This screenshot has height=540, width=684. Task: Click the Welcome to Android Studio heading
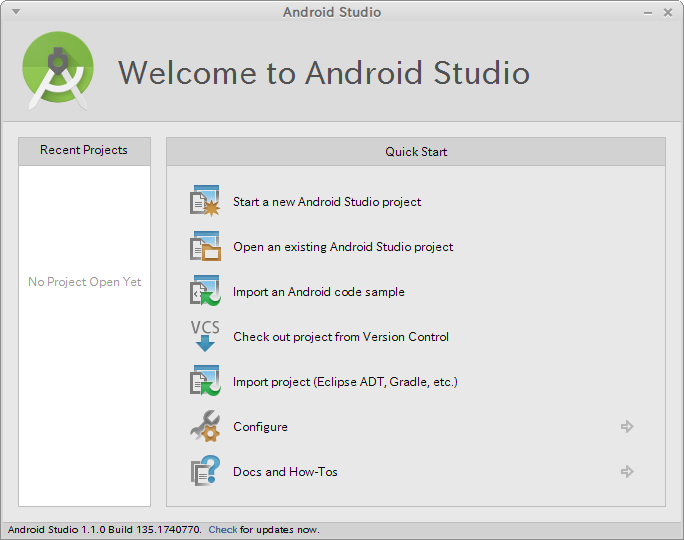tap(324, 72)
